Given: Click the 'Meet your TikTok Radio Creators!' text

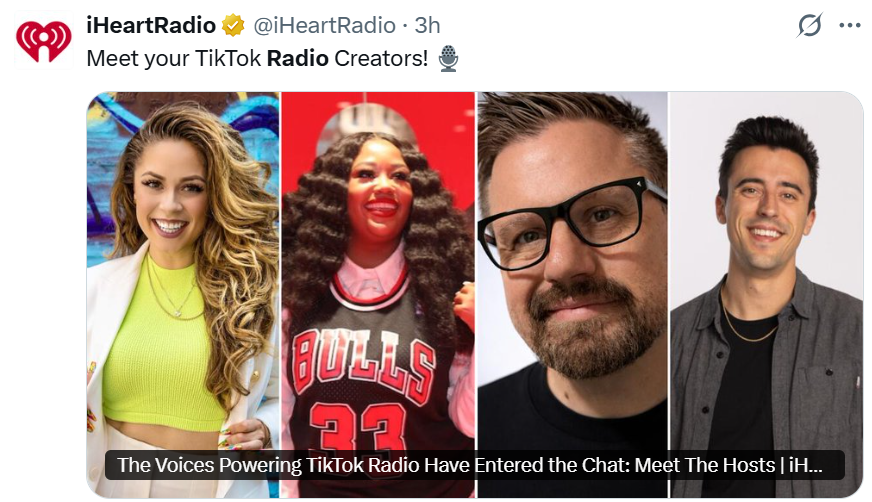Looking at the screenshot, I should coord(257,58).
